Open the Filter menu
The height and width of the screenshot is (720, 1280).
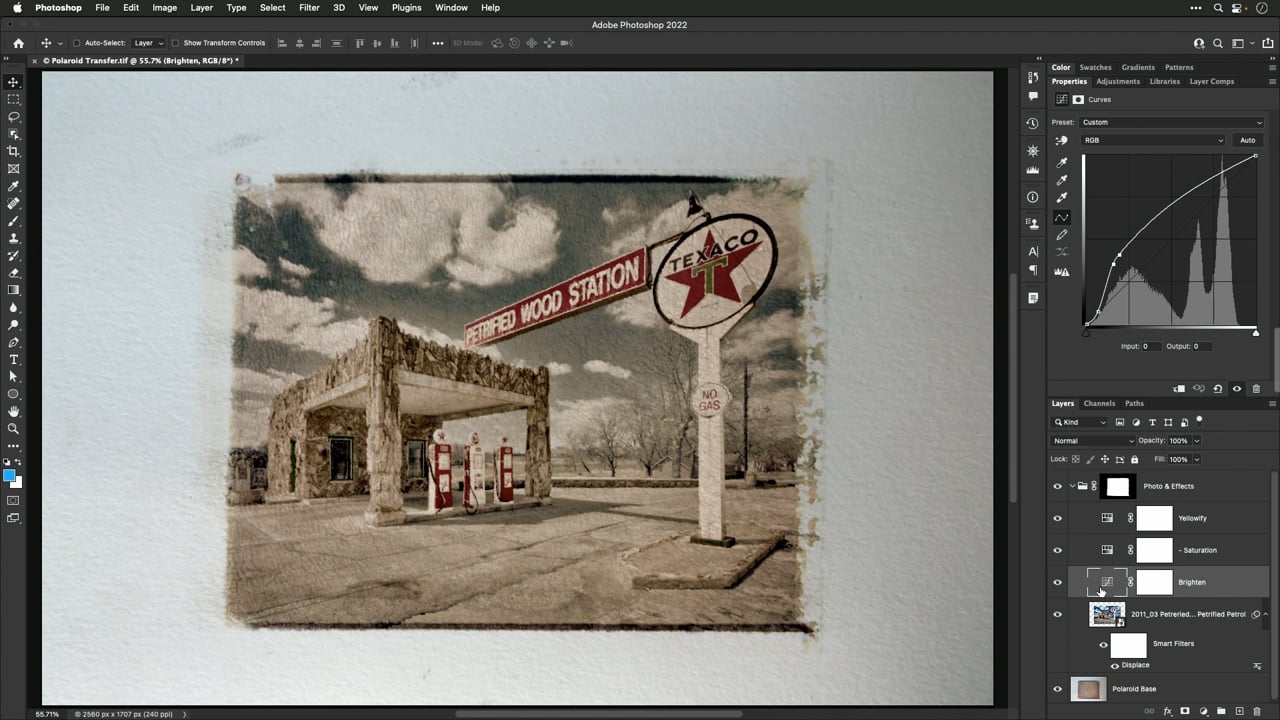pos(309,7)
